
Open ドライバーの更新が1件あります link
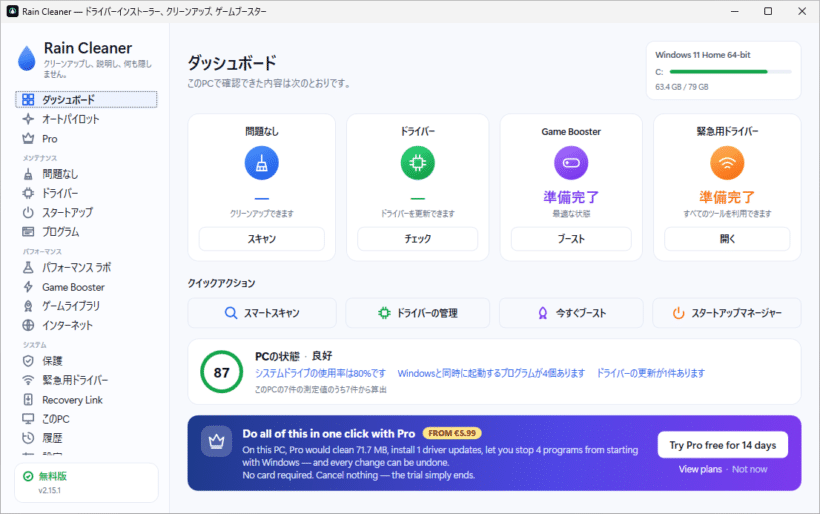651,373
